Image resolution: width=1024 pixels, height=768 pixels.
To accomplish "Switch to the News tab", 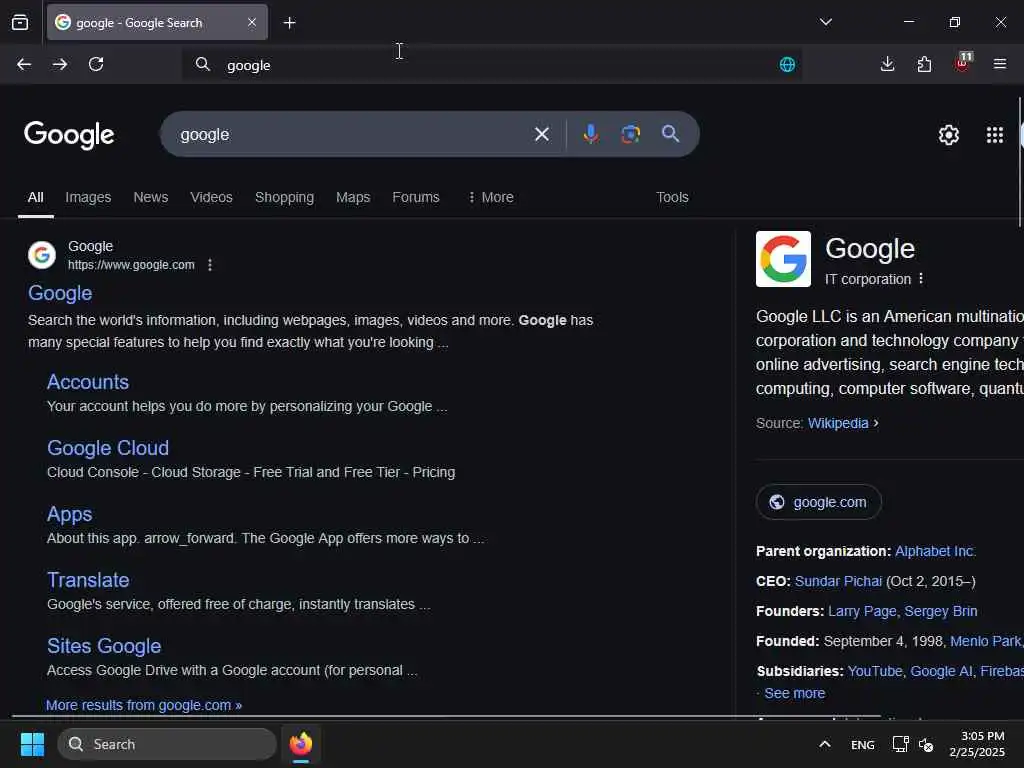I will (x=151, y=197).
